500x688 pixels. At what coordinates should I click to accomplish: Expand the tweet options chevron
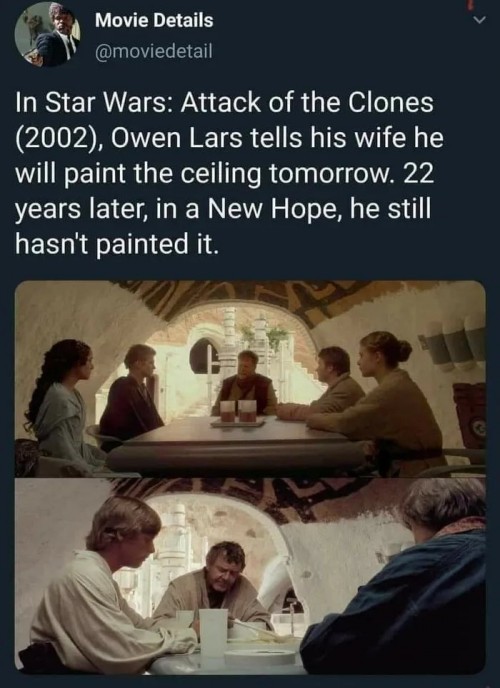coord(480,20)
